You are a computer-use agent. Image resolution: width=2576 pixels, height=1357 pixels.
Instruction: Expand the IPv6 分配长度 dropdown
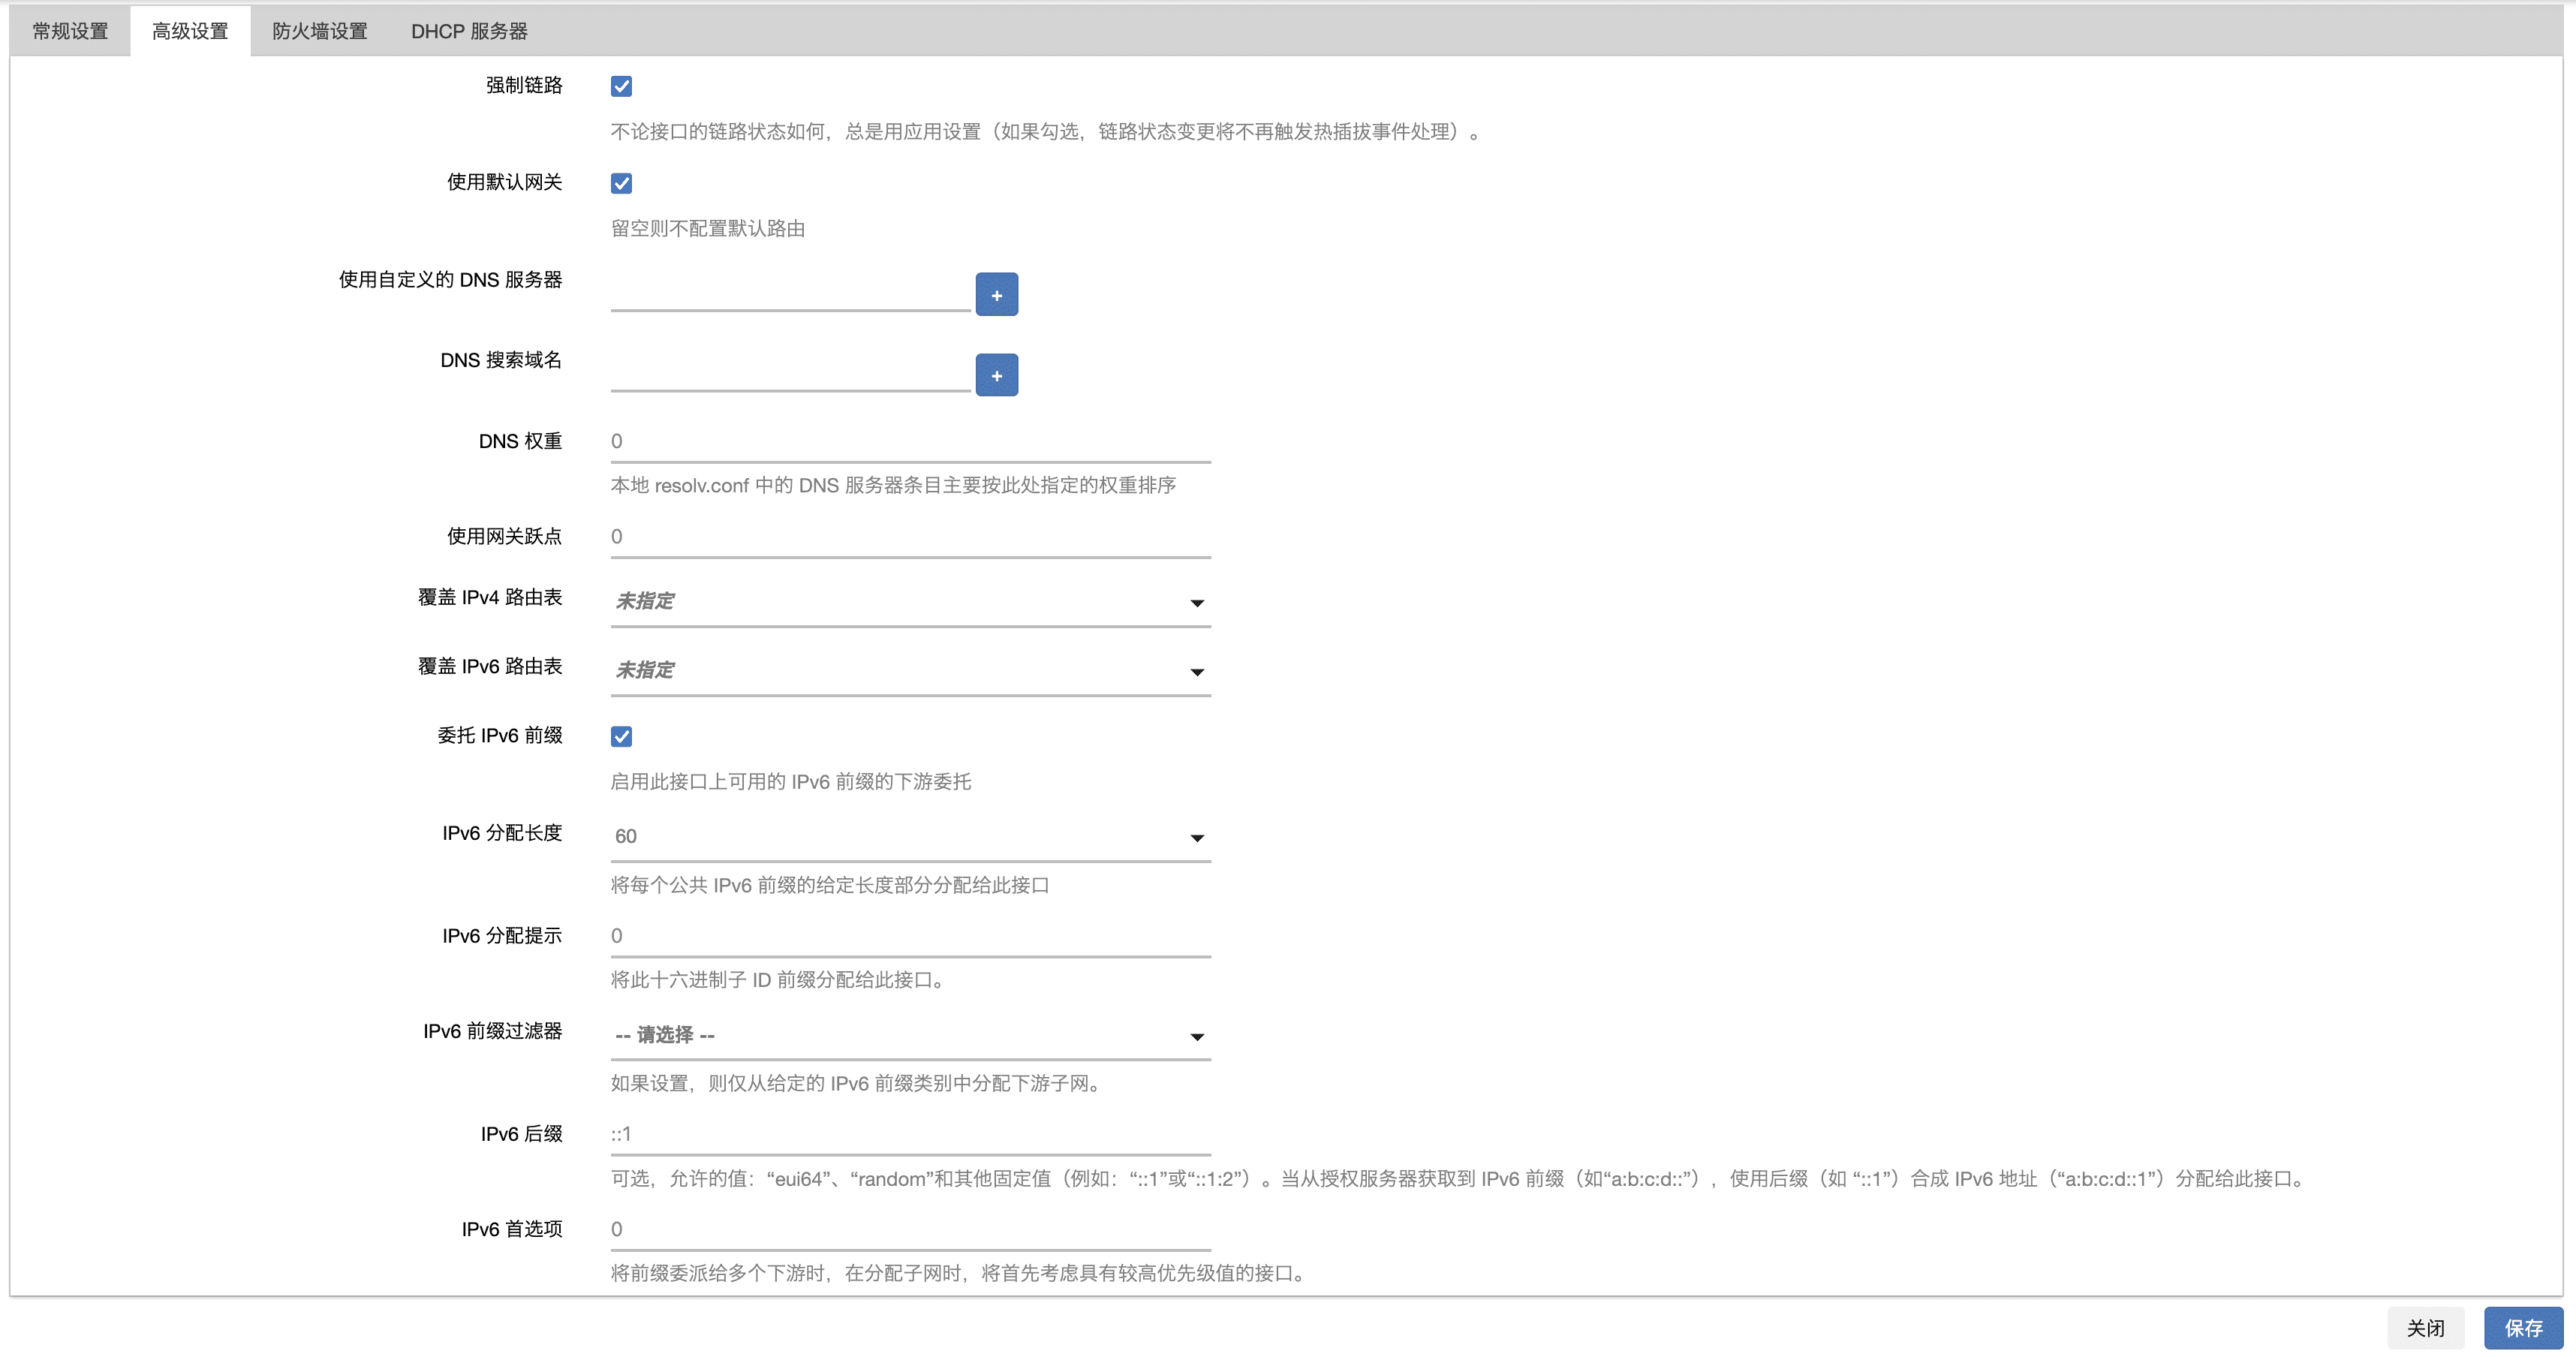click(x=910, y=837)
